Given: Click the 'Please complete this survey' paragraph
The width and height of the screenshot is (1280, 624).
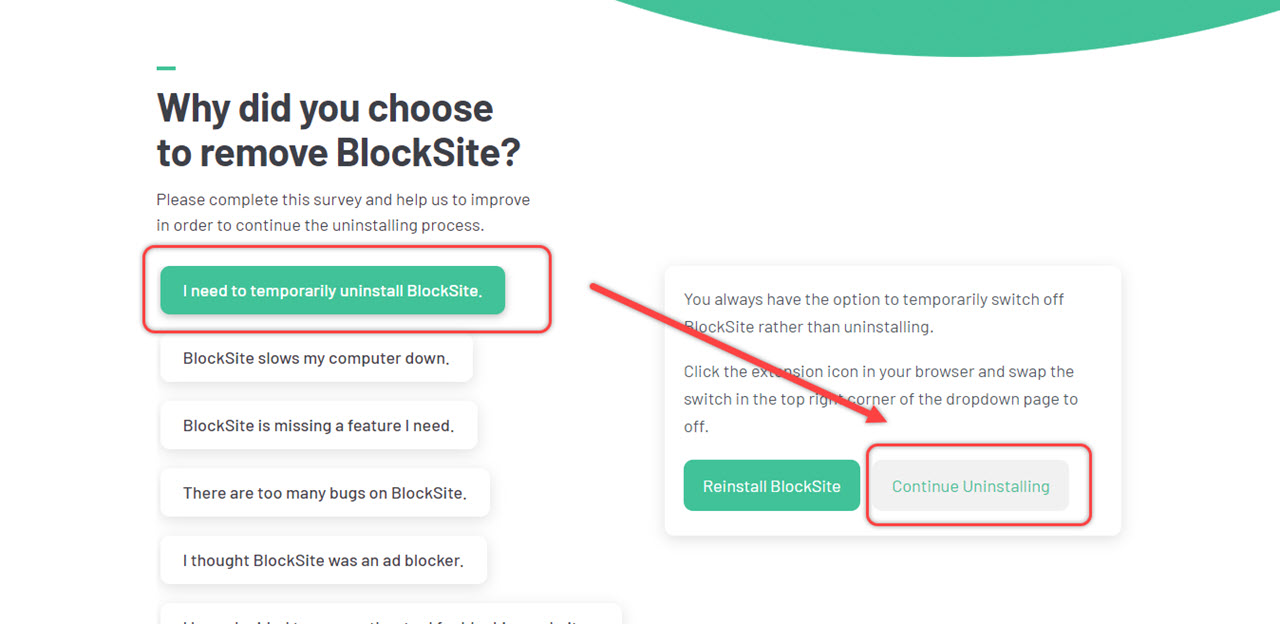Looking at the screenshot, I should click(x=343, y=199).
